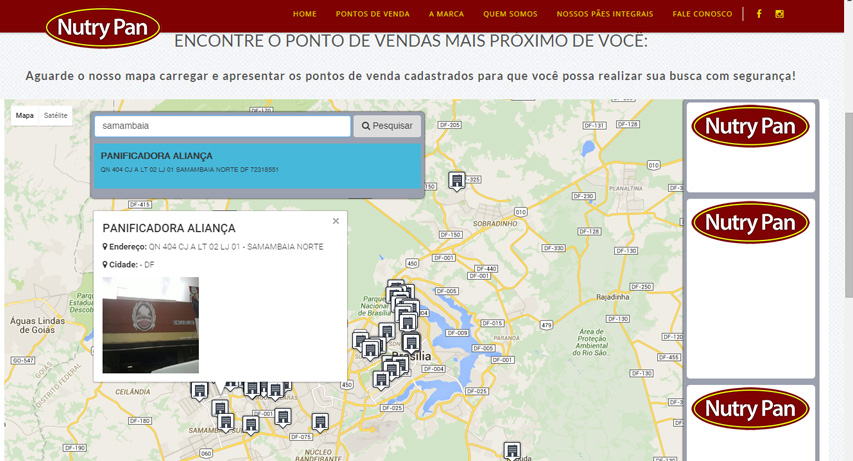Click store marker near DF-325
Image resolution: width=853 pixels, height=461 pixels.
pos(457,180)
